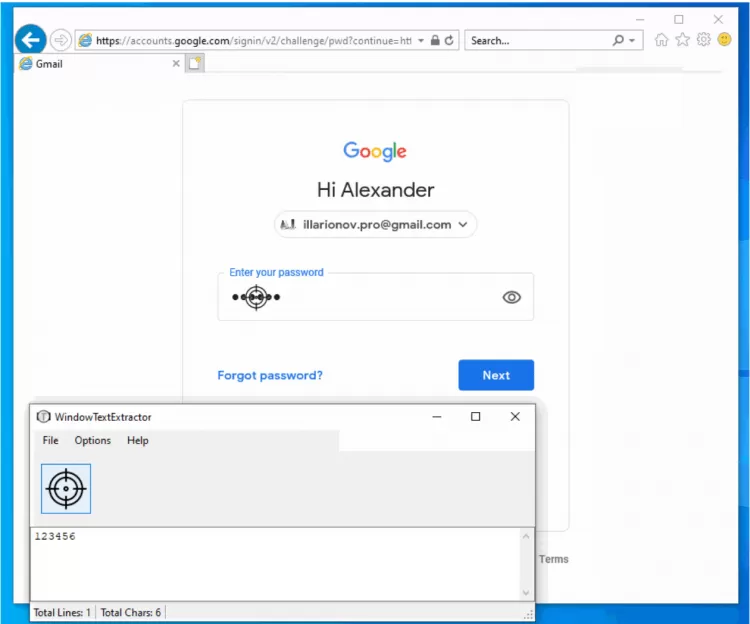Open Favorites star icon
This screenshot has height=624, width=750.
682,40
